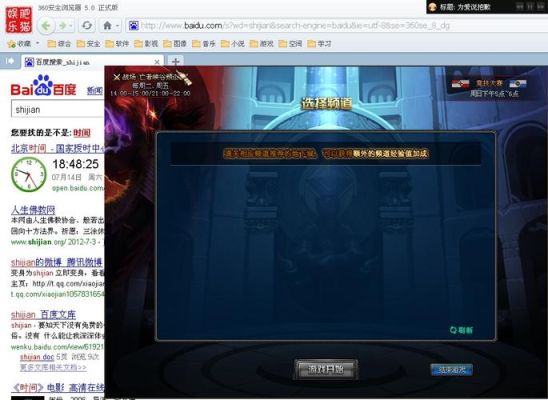Expand the dropdown arrow beside forward button
This screenshot has width=548, height=400.
coord(71,26)
